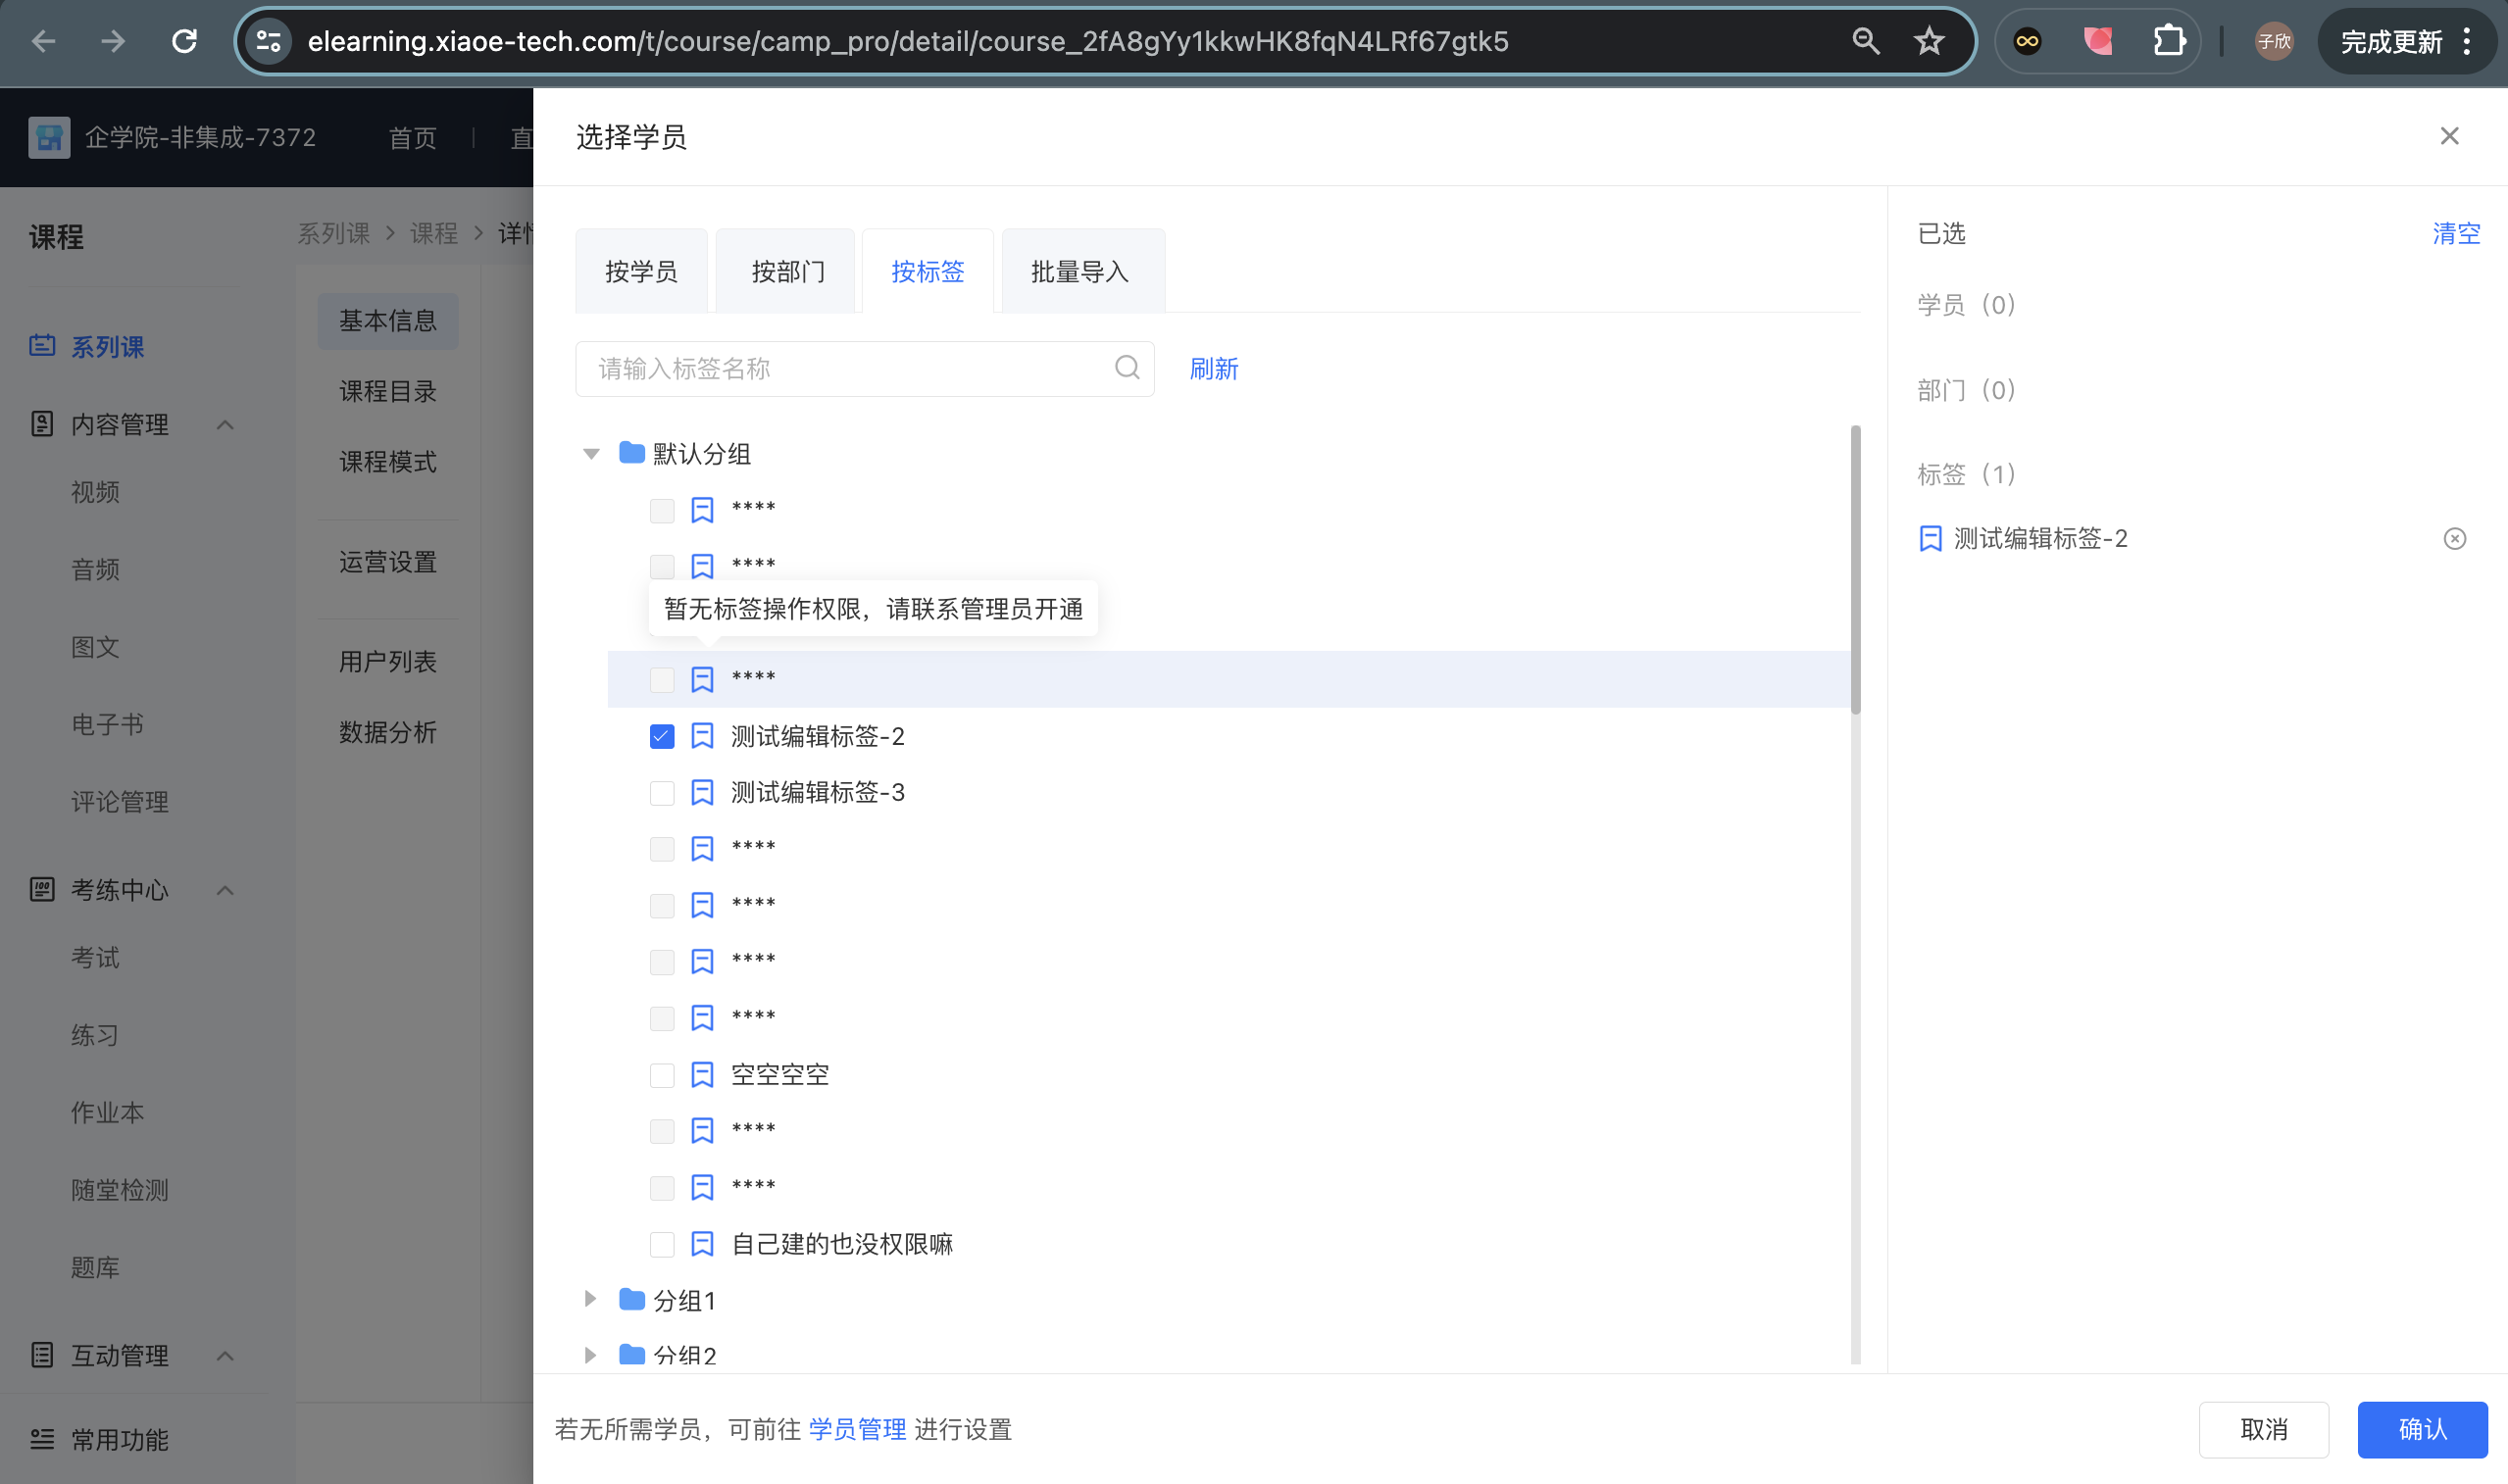
Task: Click the tag list vertical scrollbar
Action: coord(1855,570)
